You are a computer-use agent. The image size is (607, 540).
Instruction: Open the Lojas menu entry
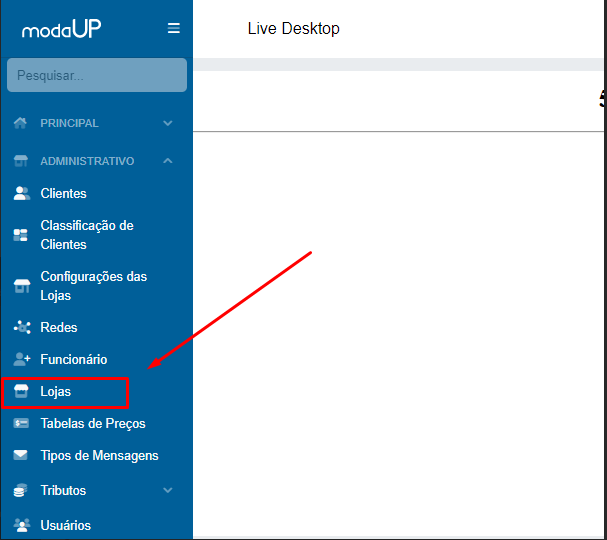55,392
